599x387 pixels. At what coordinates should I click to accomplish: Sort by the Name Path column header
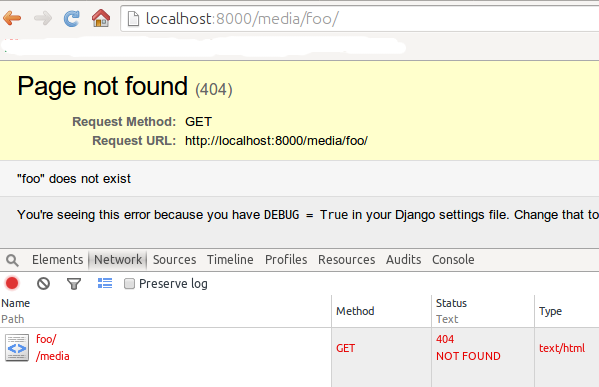click(165, 311)
